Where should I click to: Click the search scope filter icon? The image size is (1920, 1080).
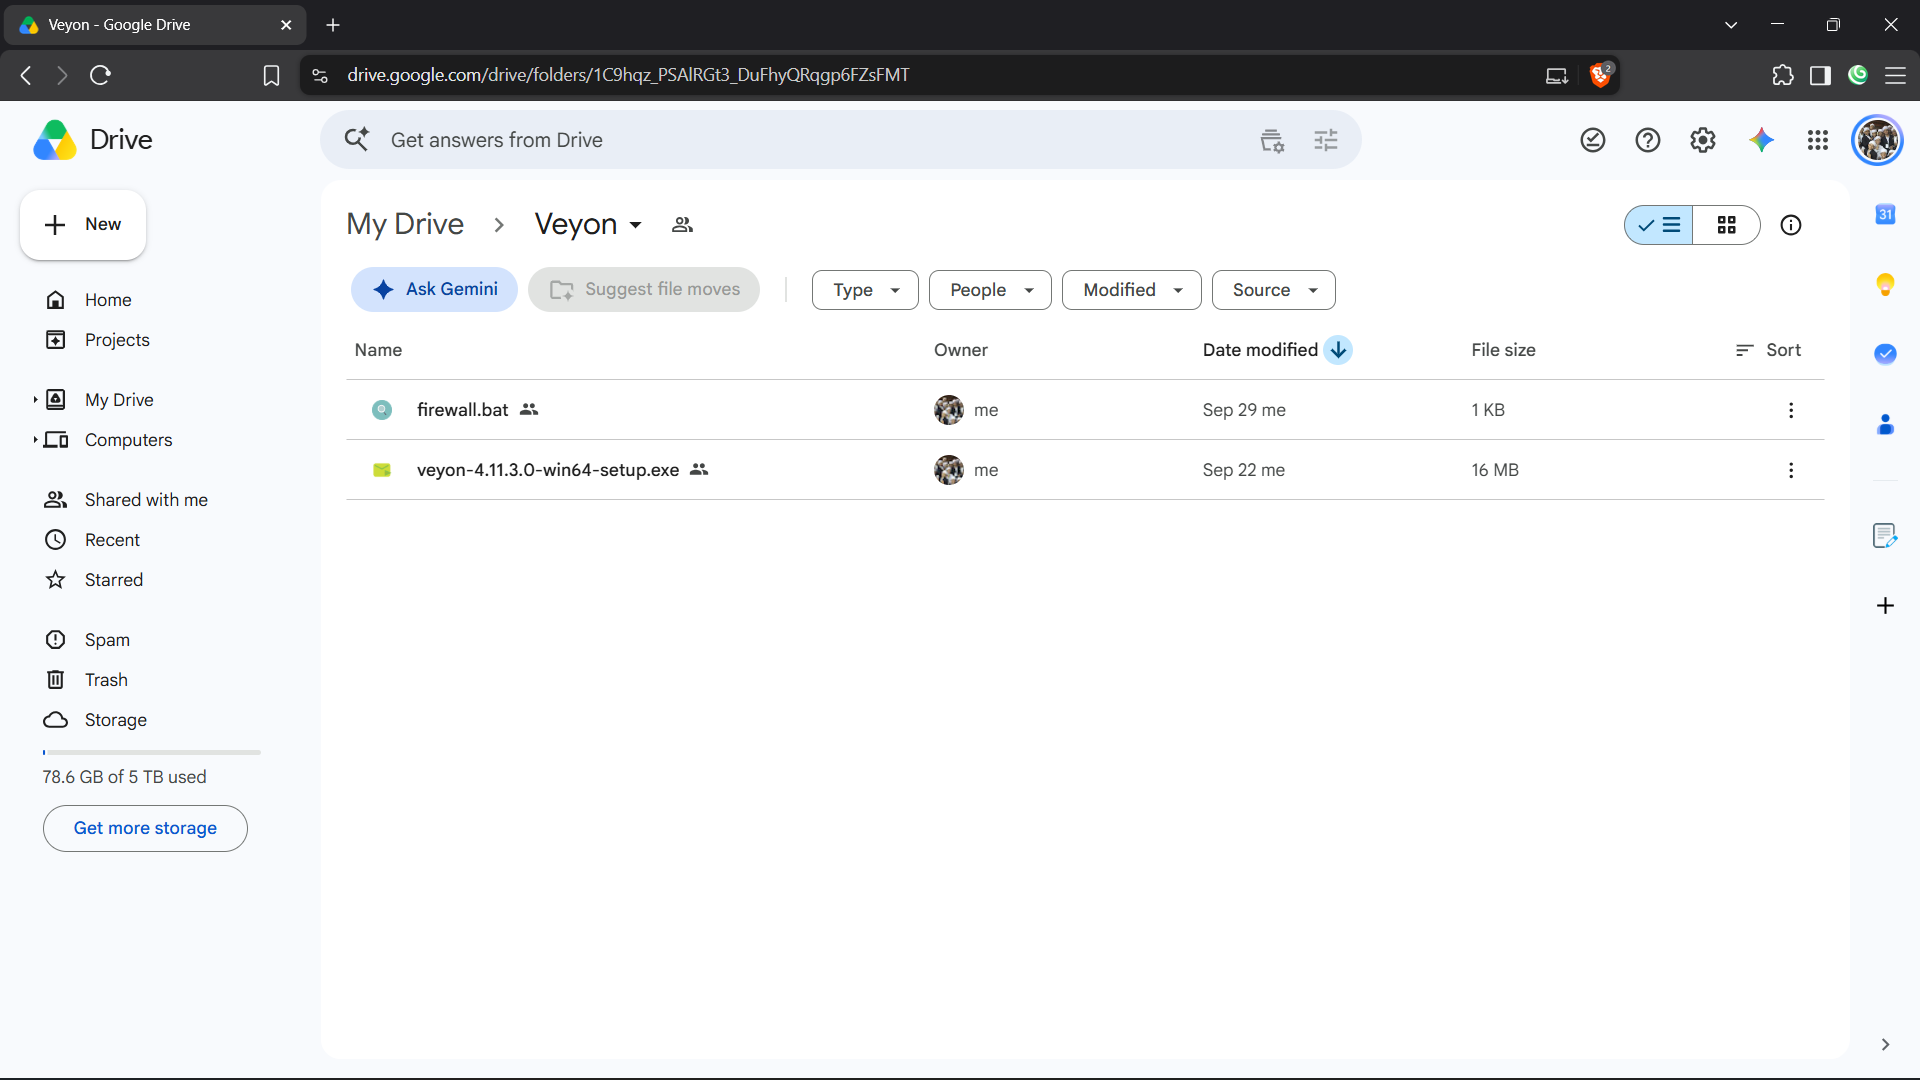tap(1272, 141)
